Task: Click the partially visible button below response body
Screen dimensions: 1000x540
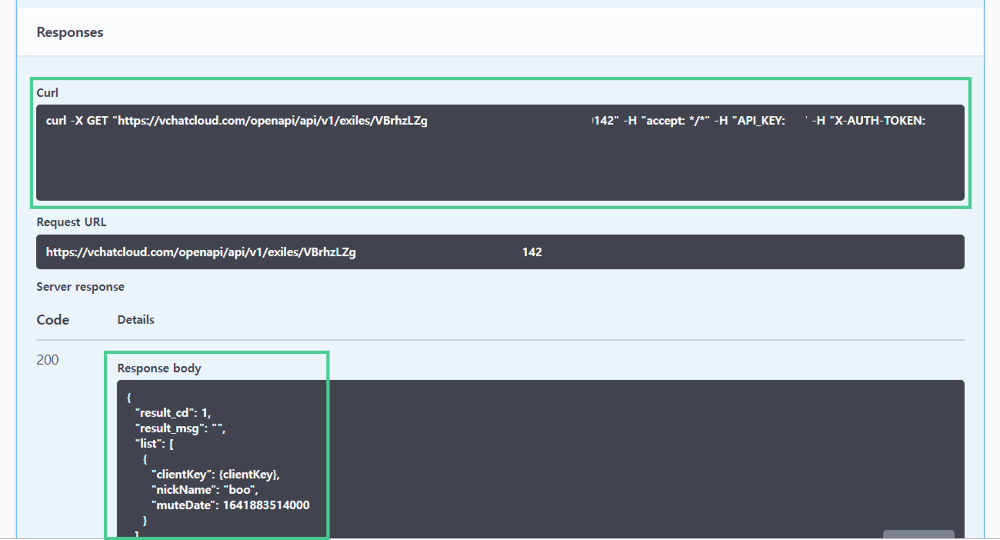Action: tap(918, 535)
